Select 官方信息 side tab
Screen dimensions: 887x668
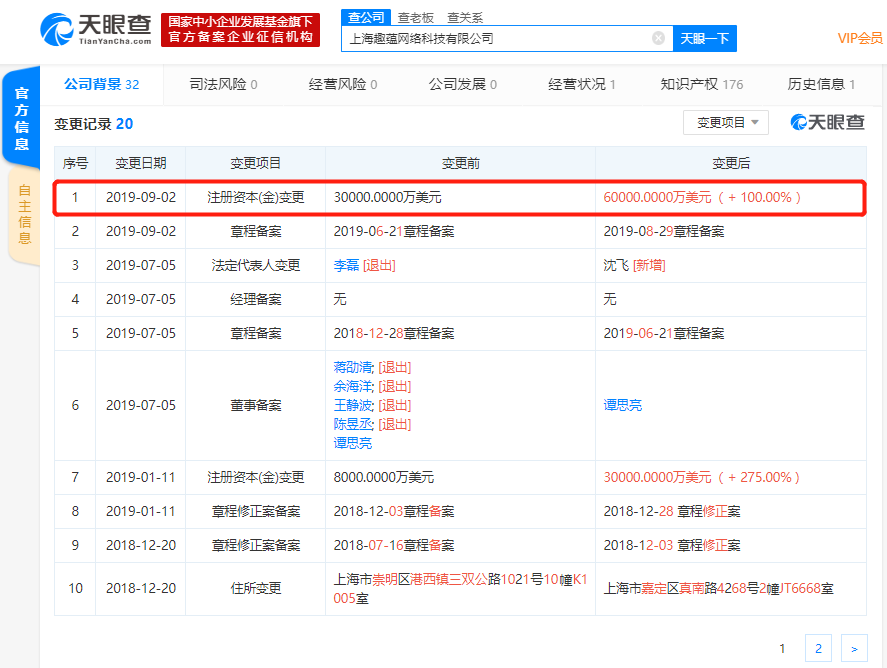click(21, 119)
